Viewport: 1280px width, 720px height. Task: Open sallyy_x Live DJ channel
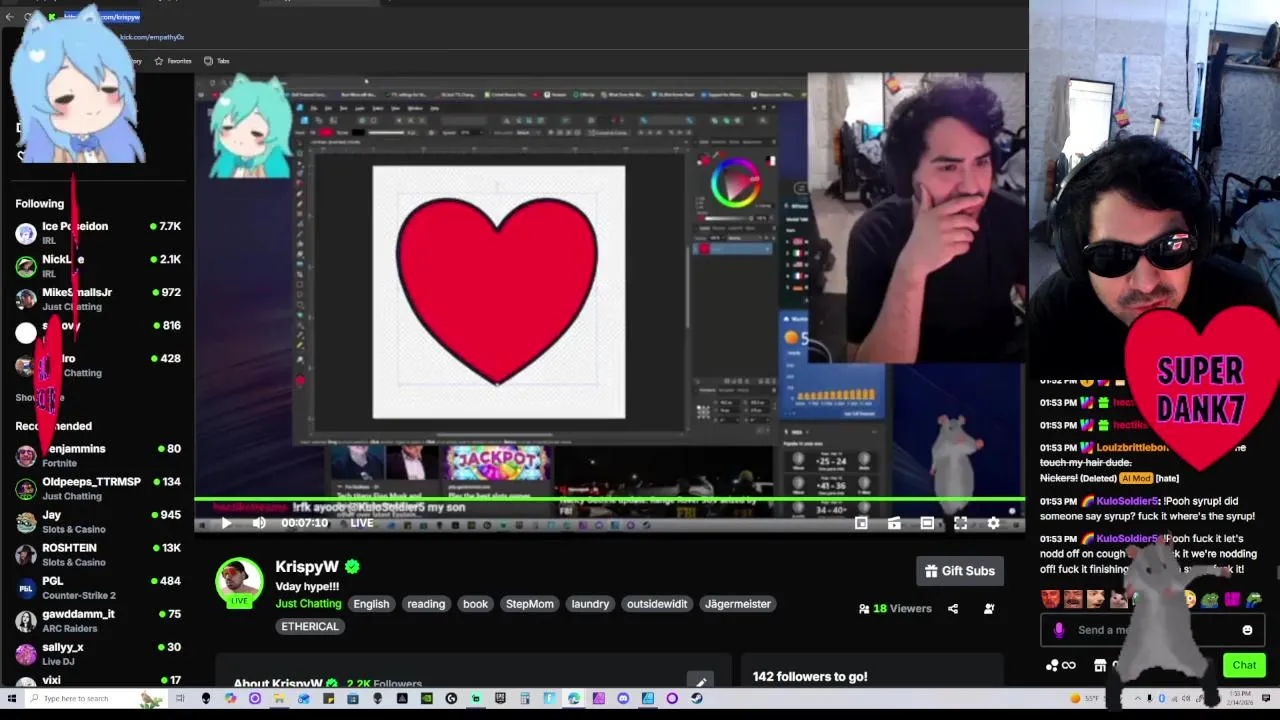98,653
